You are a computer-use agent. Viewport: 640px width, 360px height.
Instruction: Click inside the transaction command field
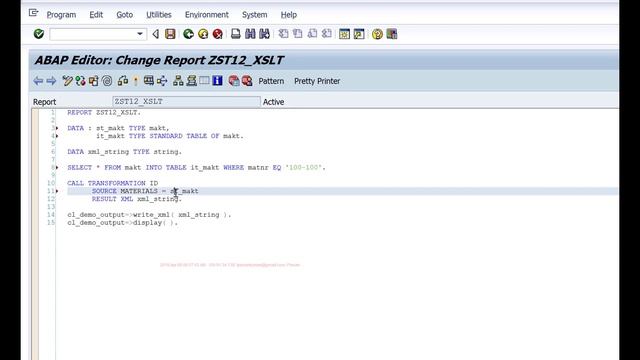(x=93, y=34)
